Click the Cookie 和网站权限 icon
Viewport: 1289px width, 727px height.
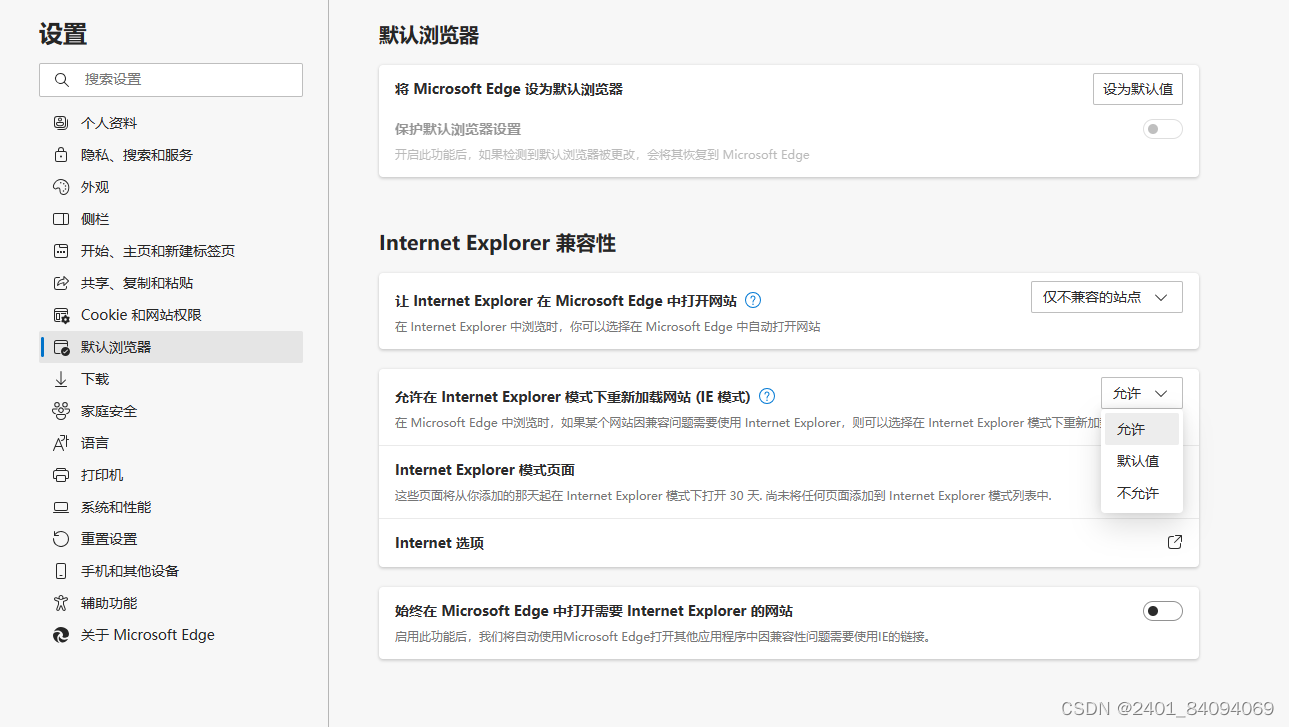pyautogui.click(x=61, y=315)
